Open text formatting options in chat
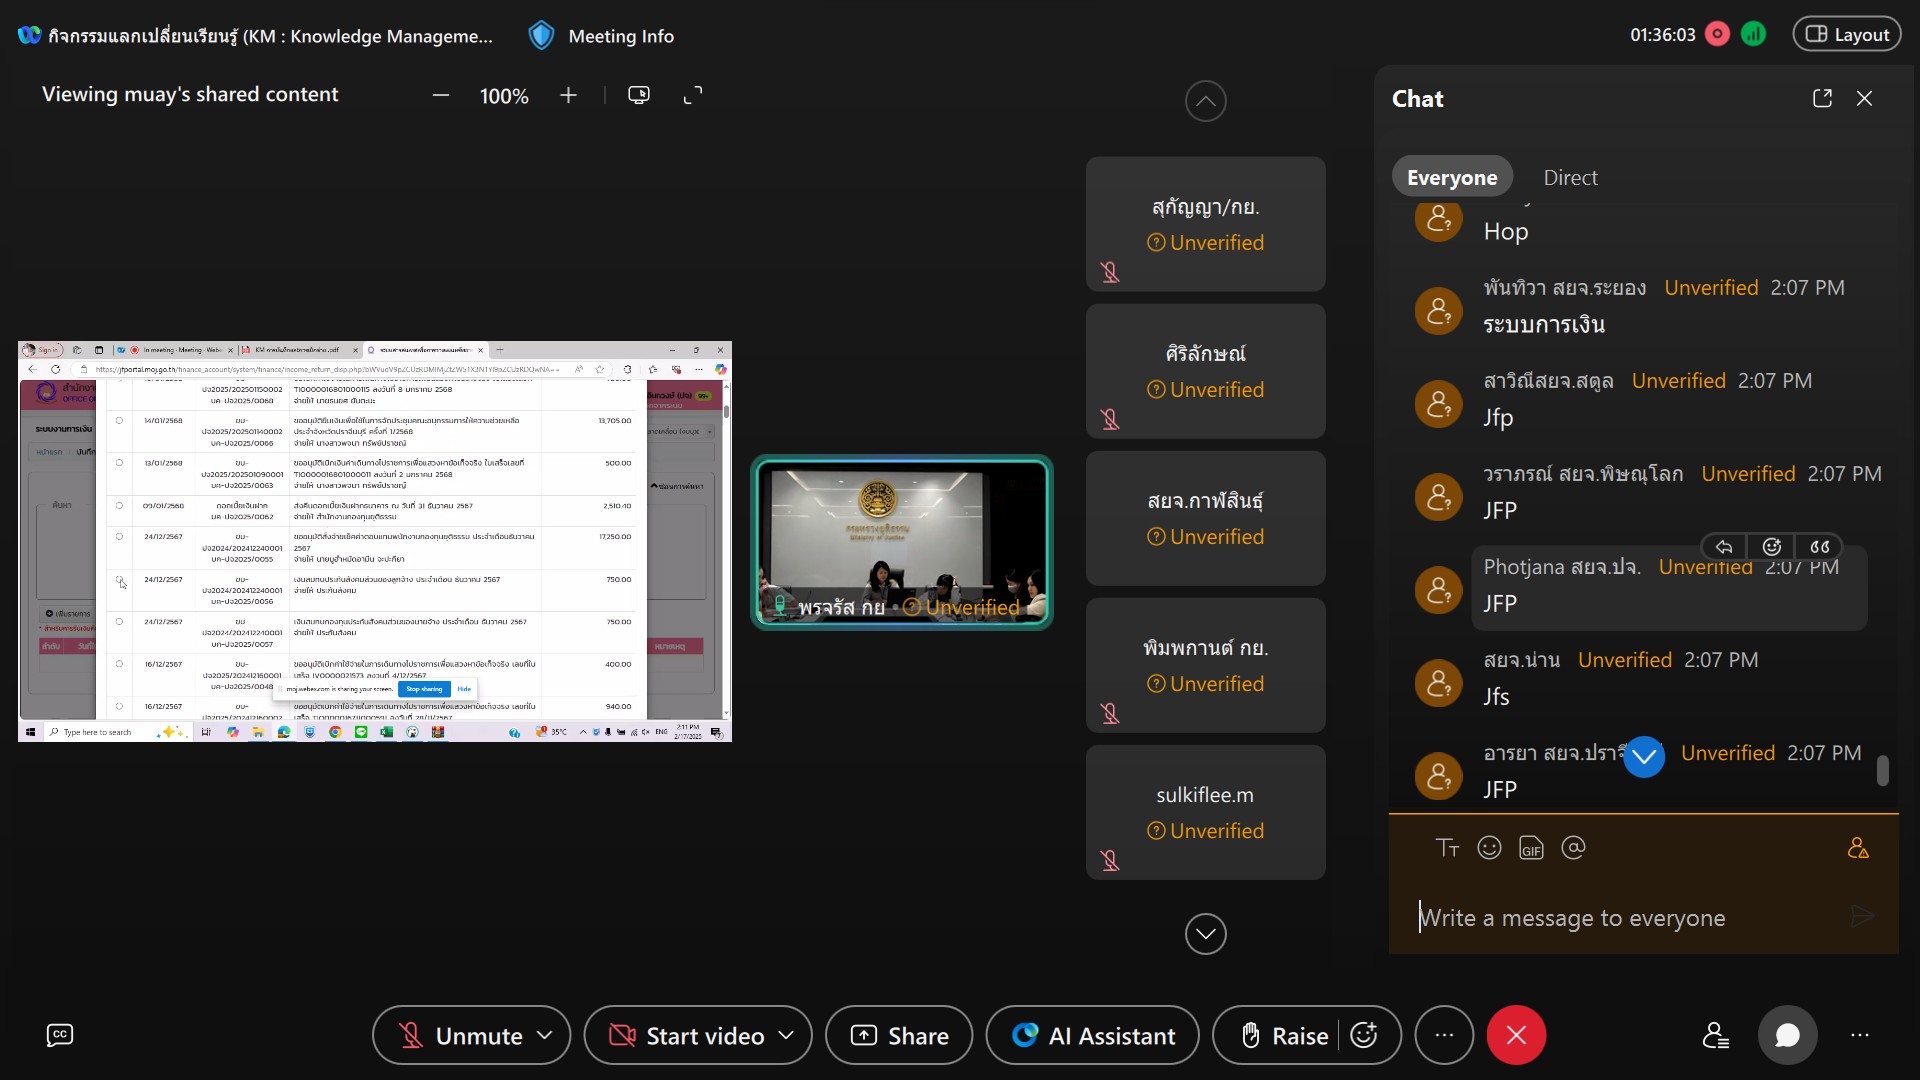 coord(1447,848)
